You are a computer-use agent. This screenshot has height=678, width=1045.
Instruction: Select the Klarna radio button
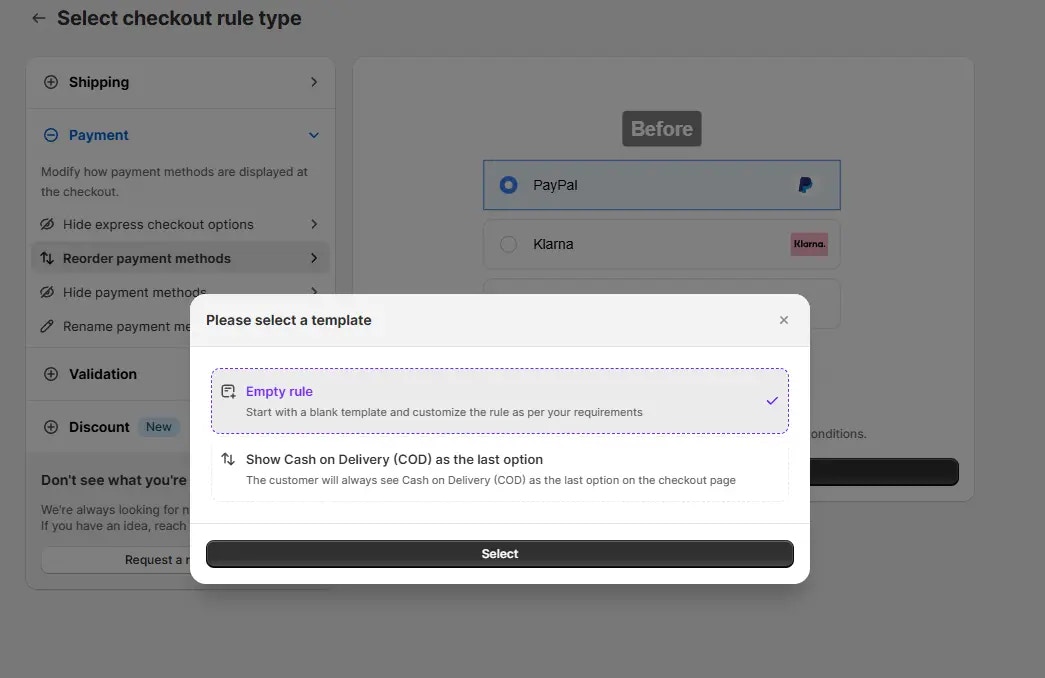tap(509, 244)
